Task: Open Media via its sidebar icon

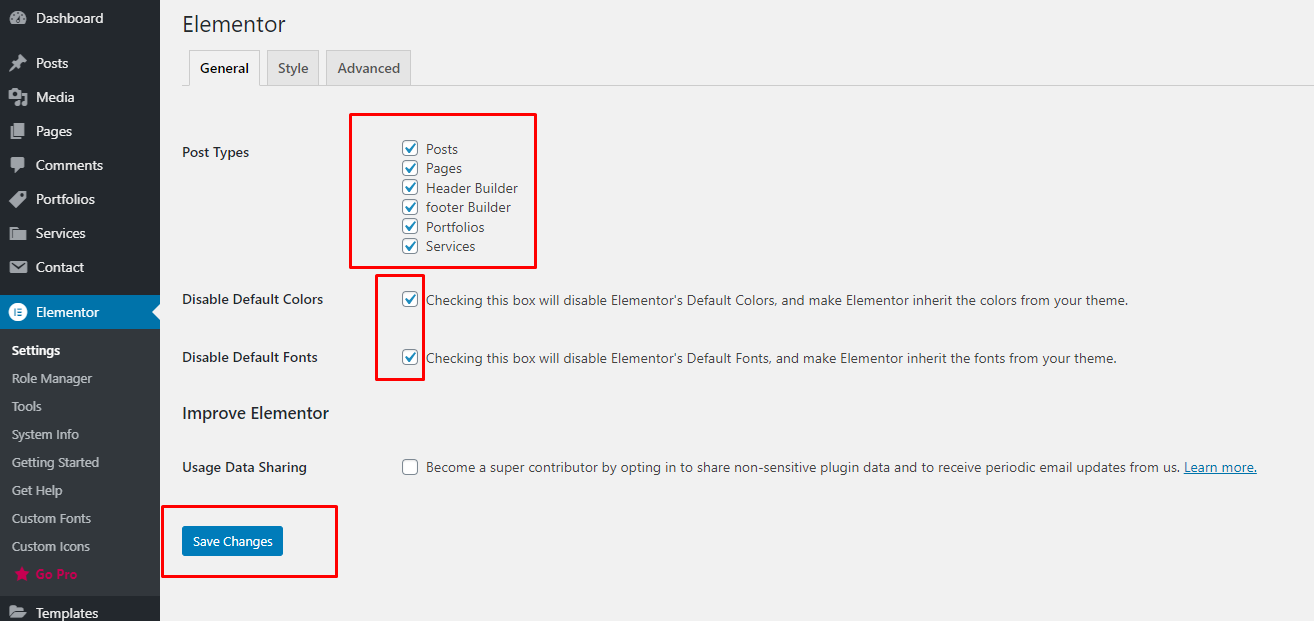Action: 18,97
